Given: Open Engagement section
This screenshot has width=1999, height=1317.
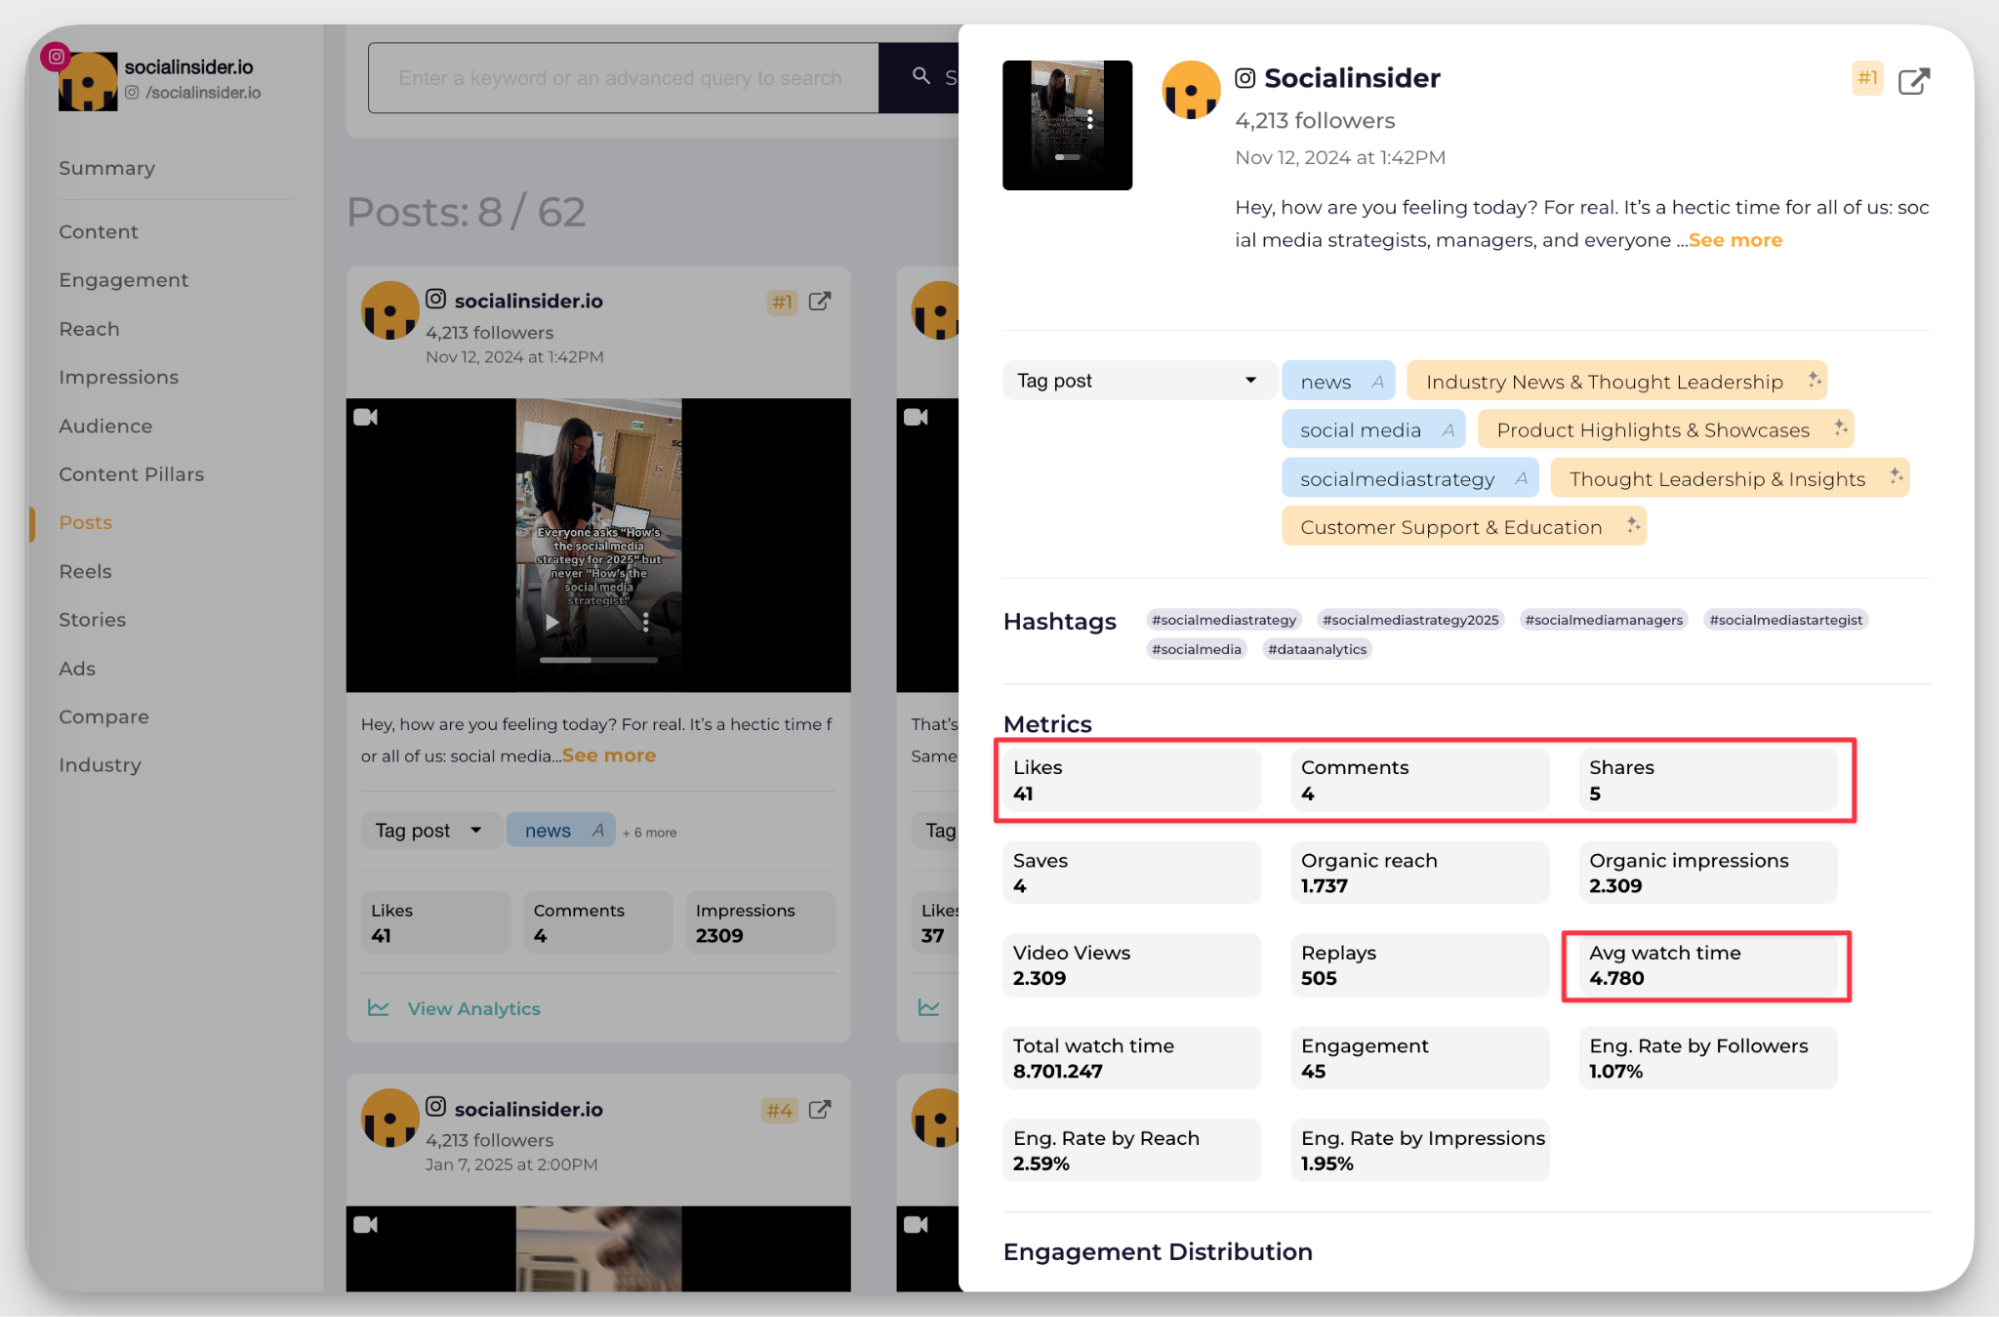Looking at the screenshot, I should tap(123, 280).
